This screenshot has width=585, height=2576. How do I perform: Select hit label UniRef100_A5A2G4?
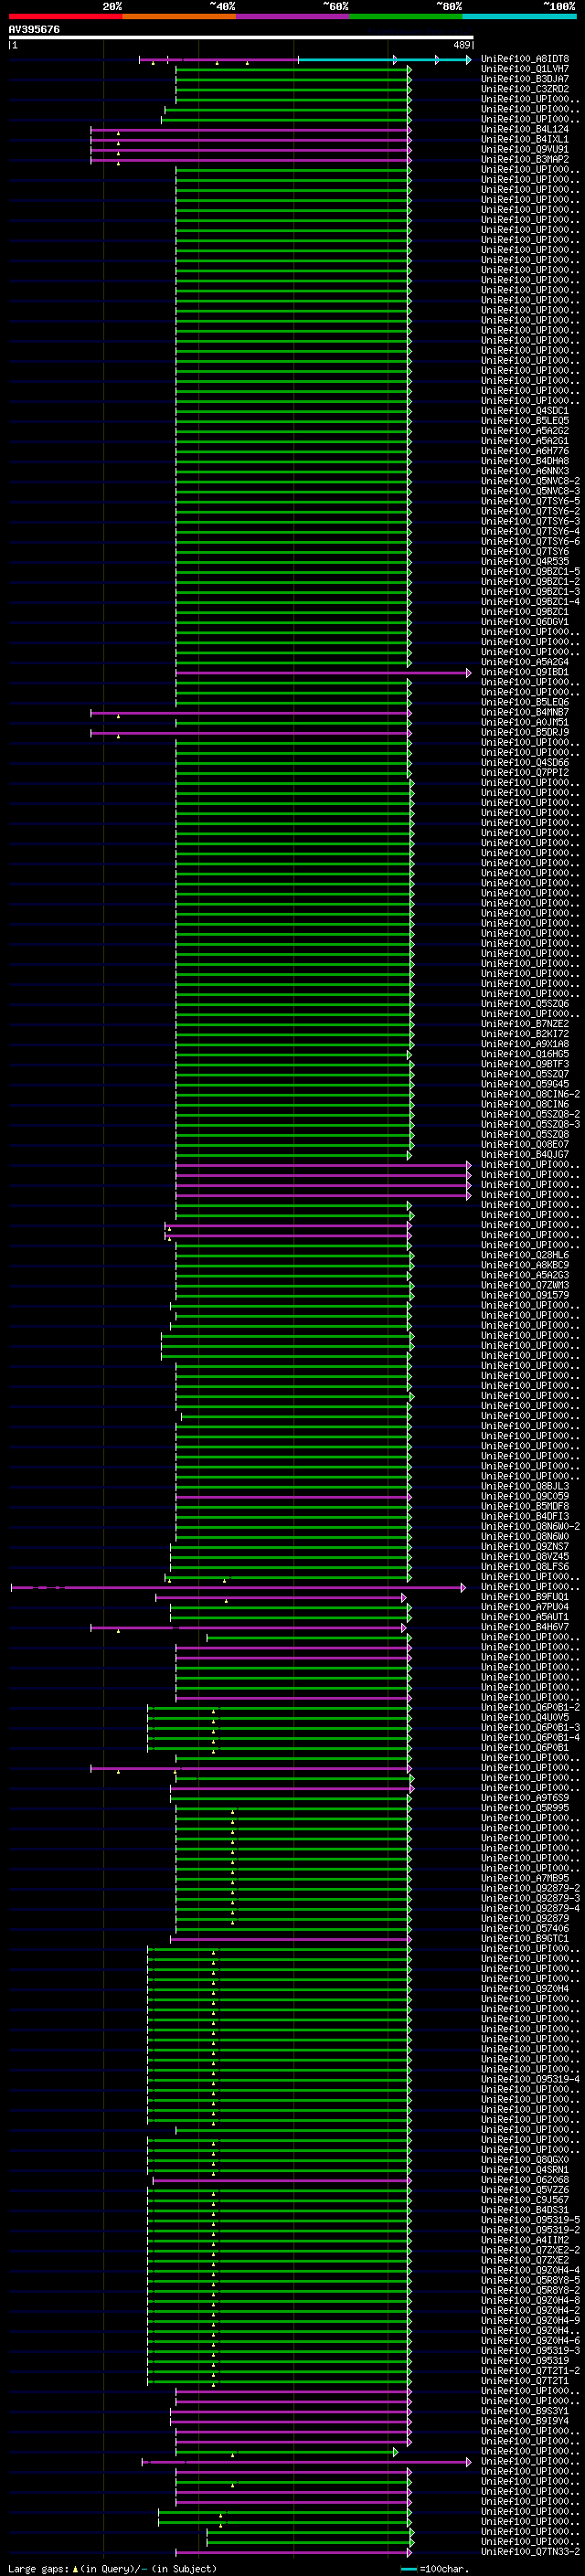pyautogui.click(x=525, y=662)
